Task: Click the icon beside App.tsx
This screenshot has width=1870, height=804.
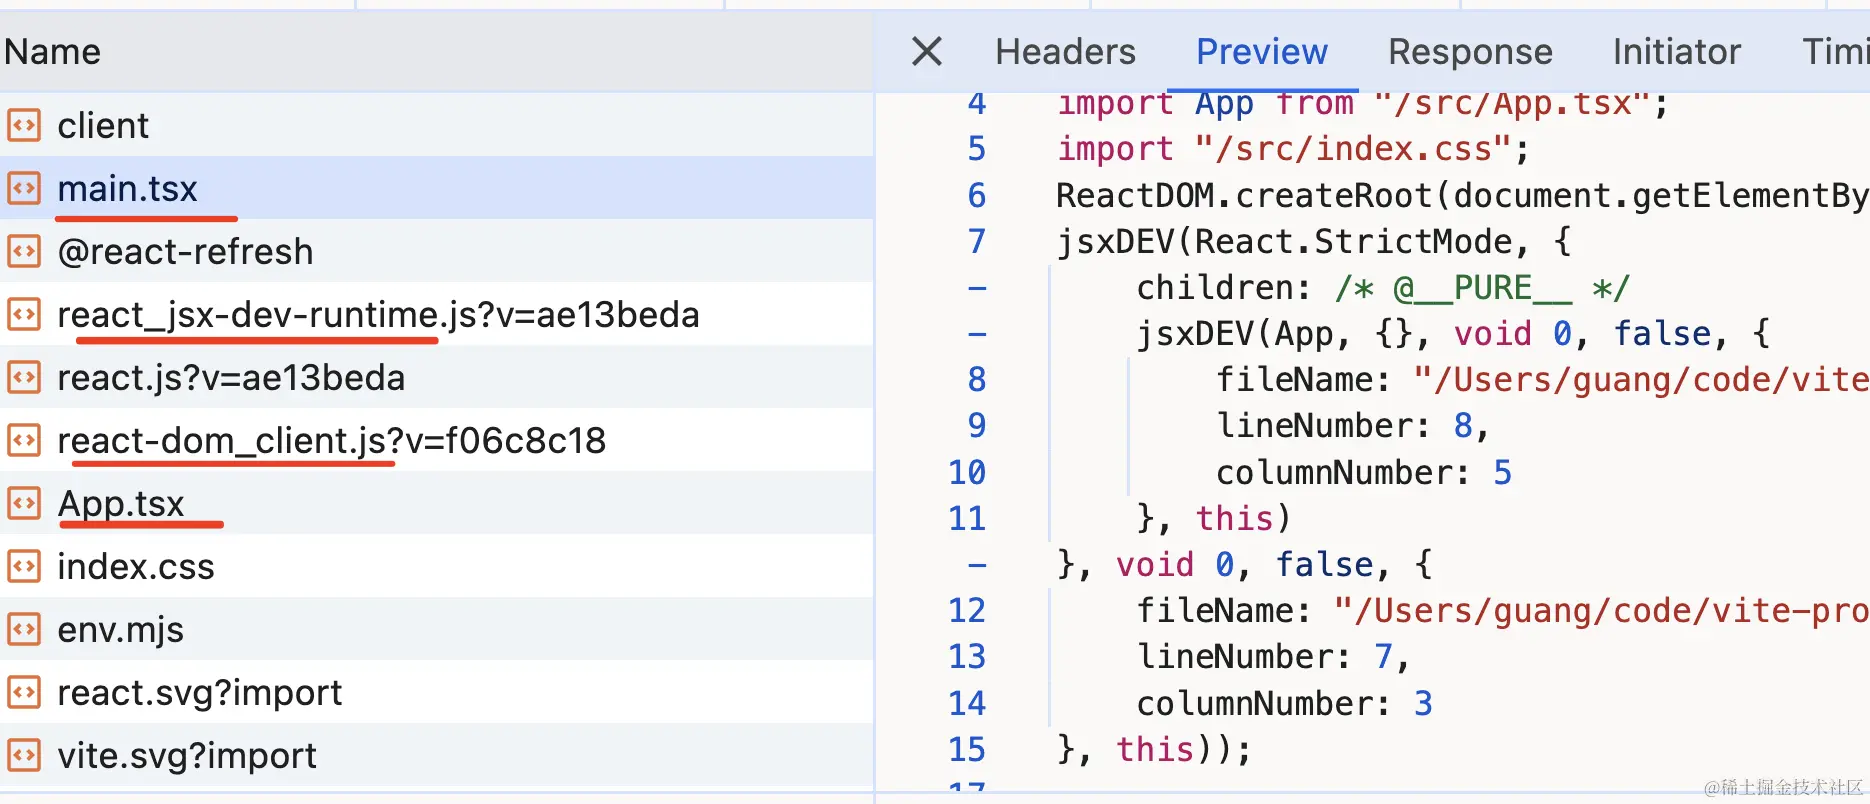Action: pos(24,503)
